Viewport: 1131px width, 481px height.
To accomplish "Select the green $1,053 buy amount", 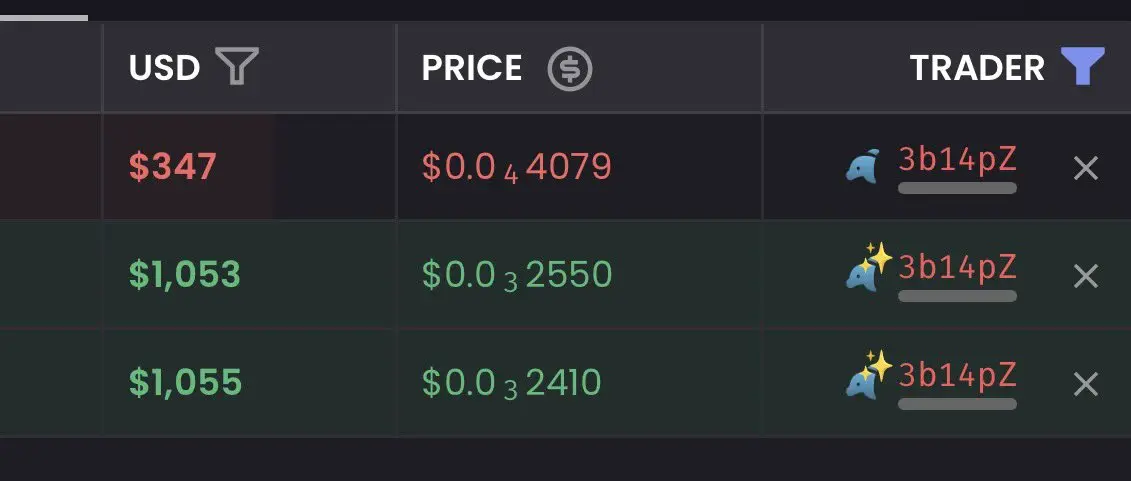I will tap(185, 275).
